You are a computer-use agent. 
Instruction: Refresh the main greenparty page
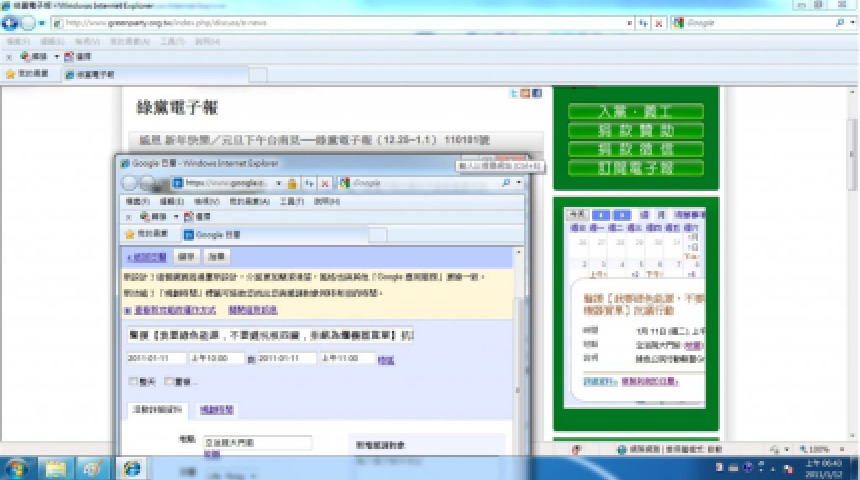point(643,23)
